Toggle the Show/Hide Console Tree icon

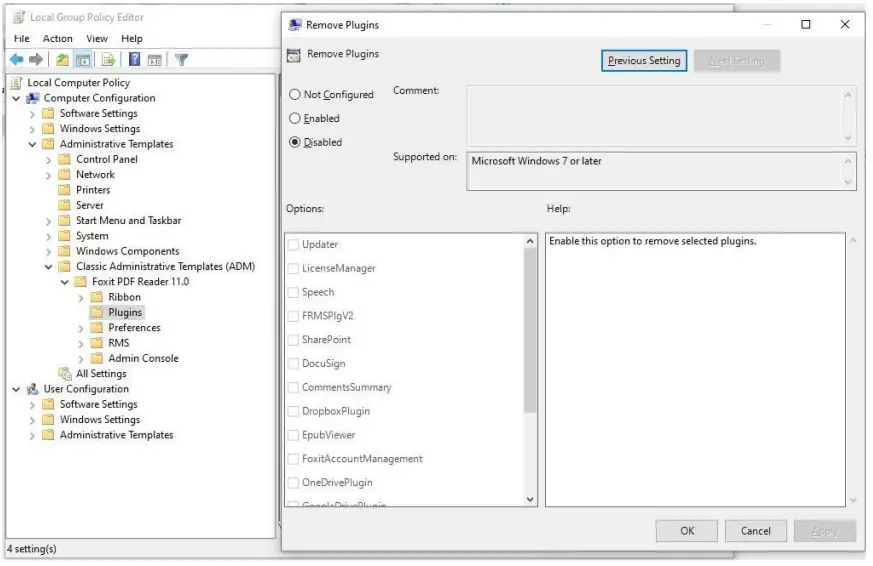[x=83, y=60]
